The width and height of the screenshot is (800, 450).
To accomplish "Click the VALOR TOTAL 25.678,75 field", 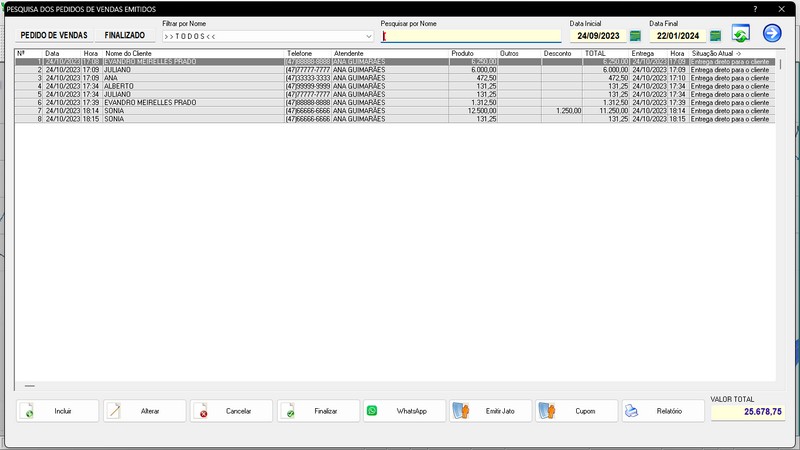I will pos(748,412).
